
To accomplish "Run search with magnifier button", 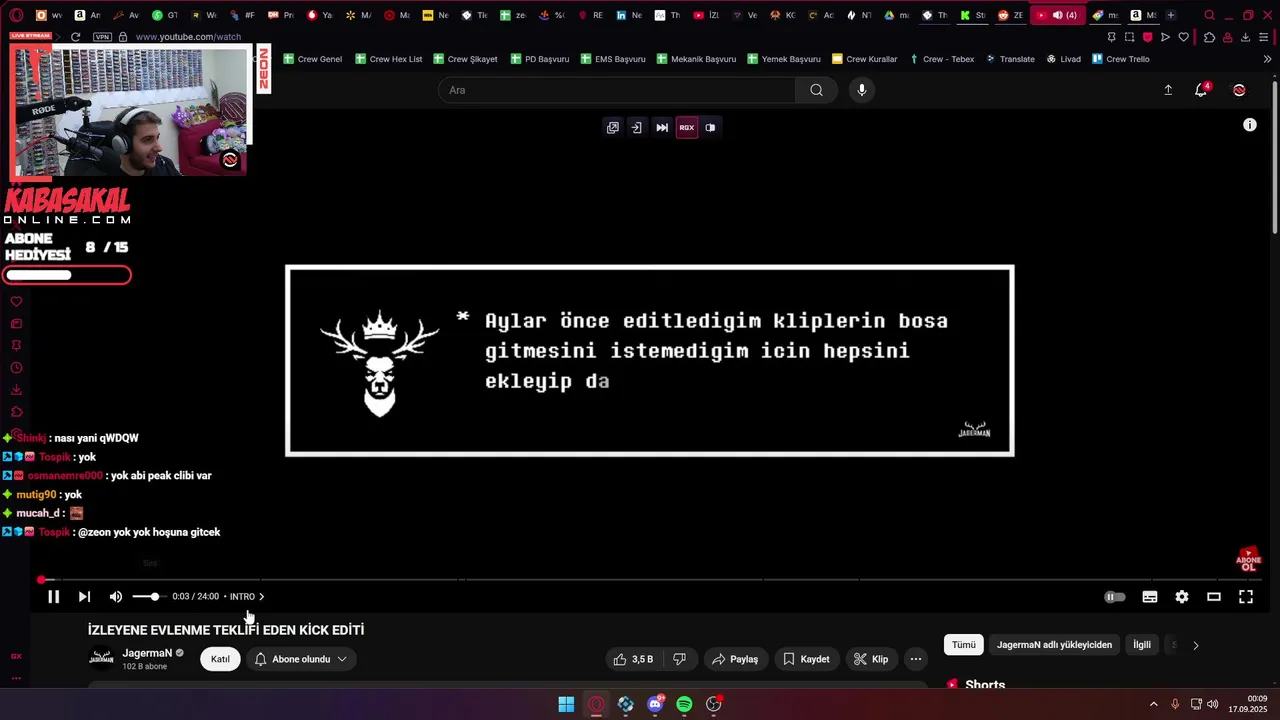I will click(x=817, y=90).
